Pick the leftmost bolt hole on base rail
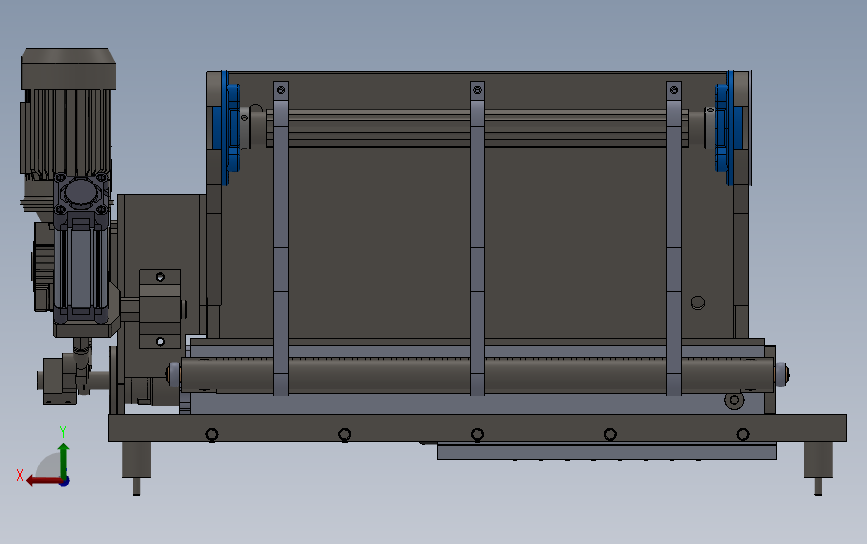This screenshot has width=867, height=544. 212,435
